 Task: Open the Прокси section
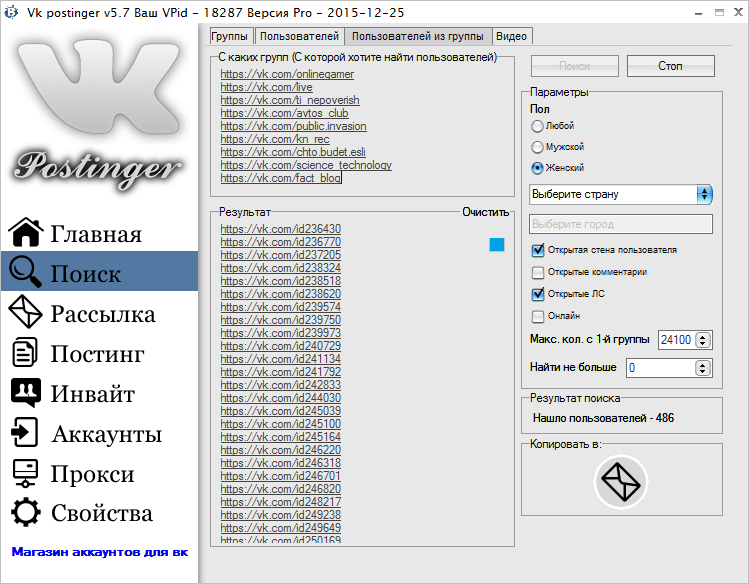click(x=93, y=474)
